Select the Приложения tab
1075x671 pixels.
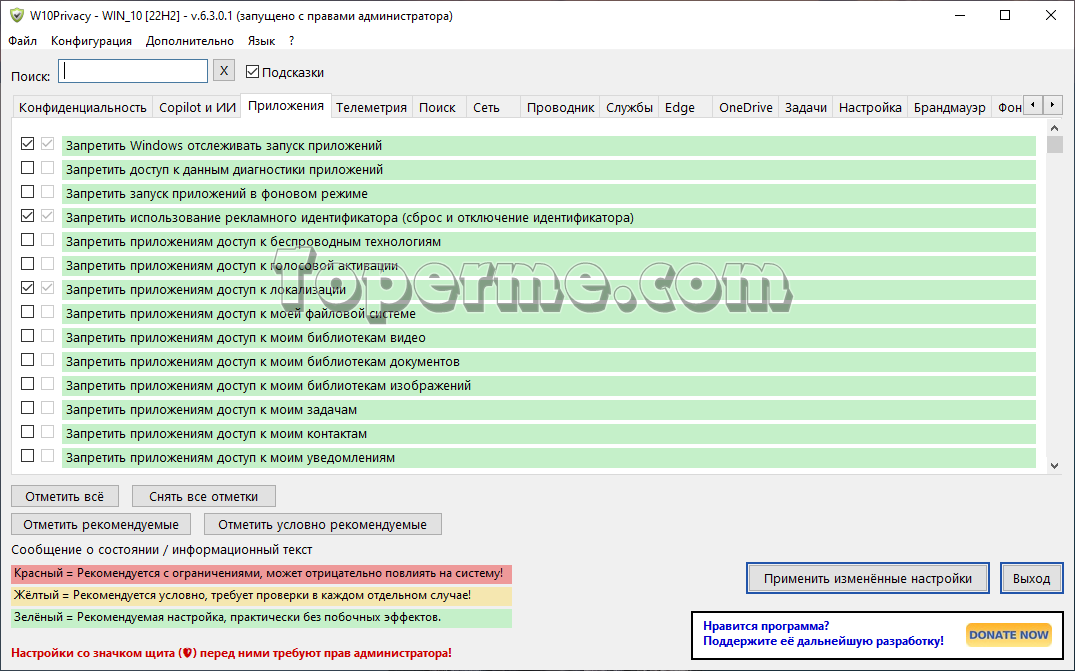click(286, 106)
